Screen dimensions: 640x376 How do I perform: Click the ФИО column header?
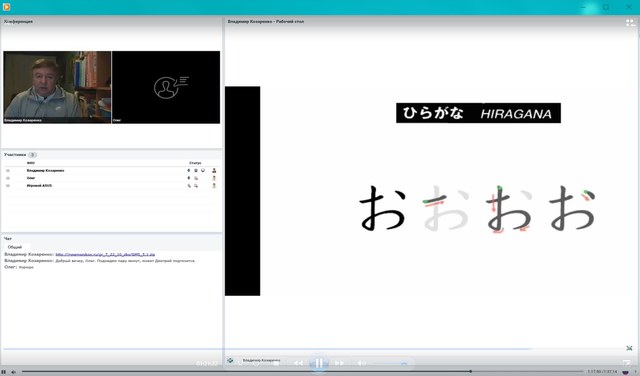coord(31,163)
